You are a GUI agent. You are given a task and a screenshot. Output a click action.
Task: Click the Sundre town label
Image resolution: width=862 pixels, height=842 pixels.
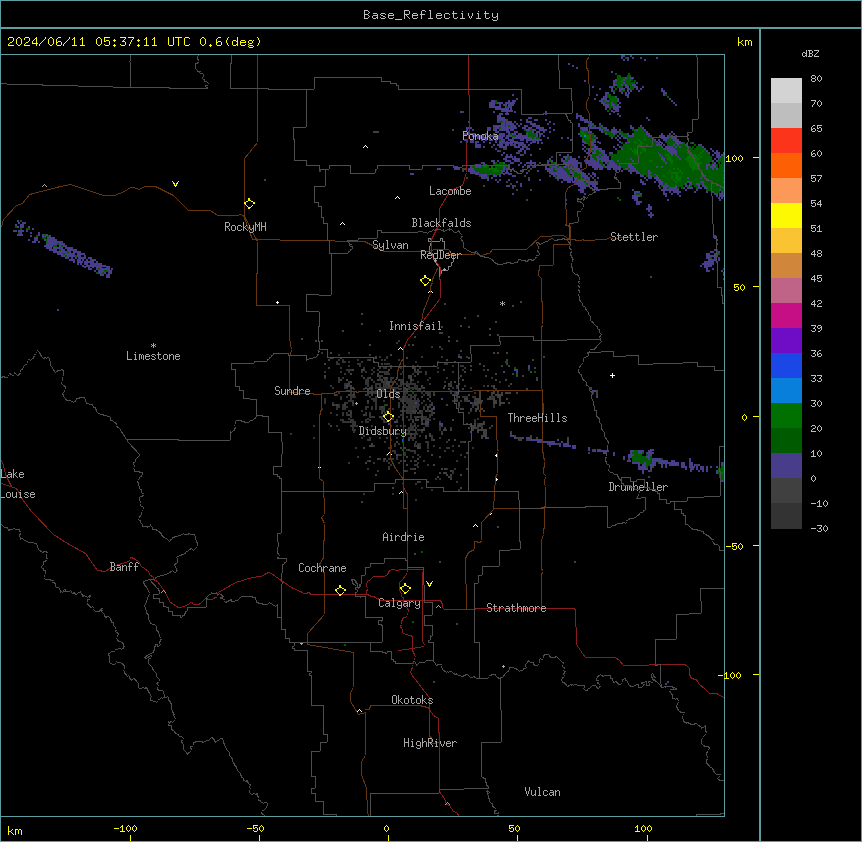[292, 391]
